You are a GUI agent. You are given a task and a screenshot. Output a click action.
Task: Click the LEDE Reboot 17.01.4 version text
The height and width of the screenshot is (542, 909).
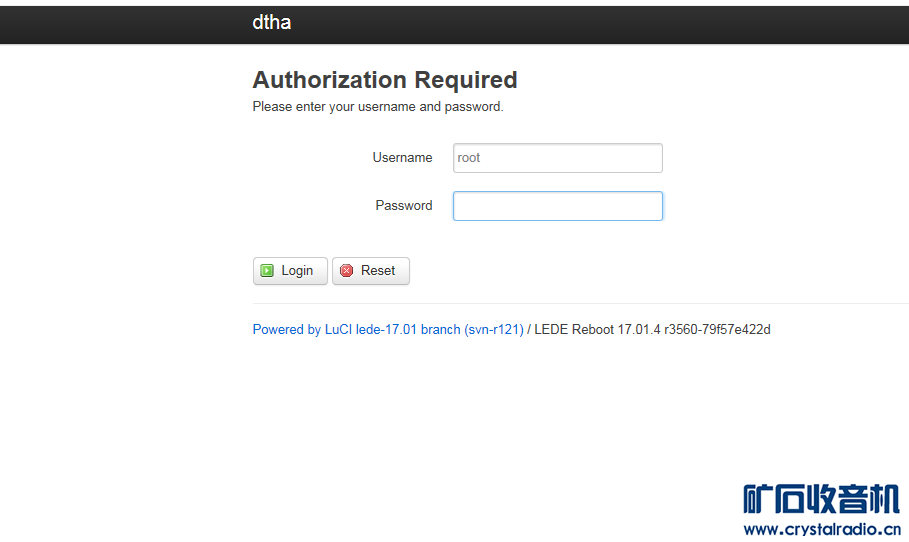pos(597,329)
